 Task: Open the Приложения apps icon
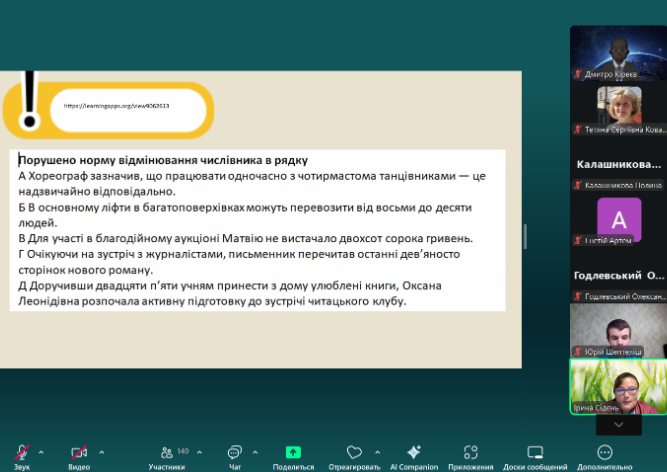(470, 452)
